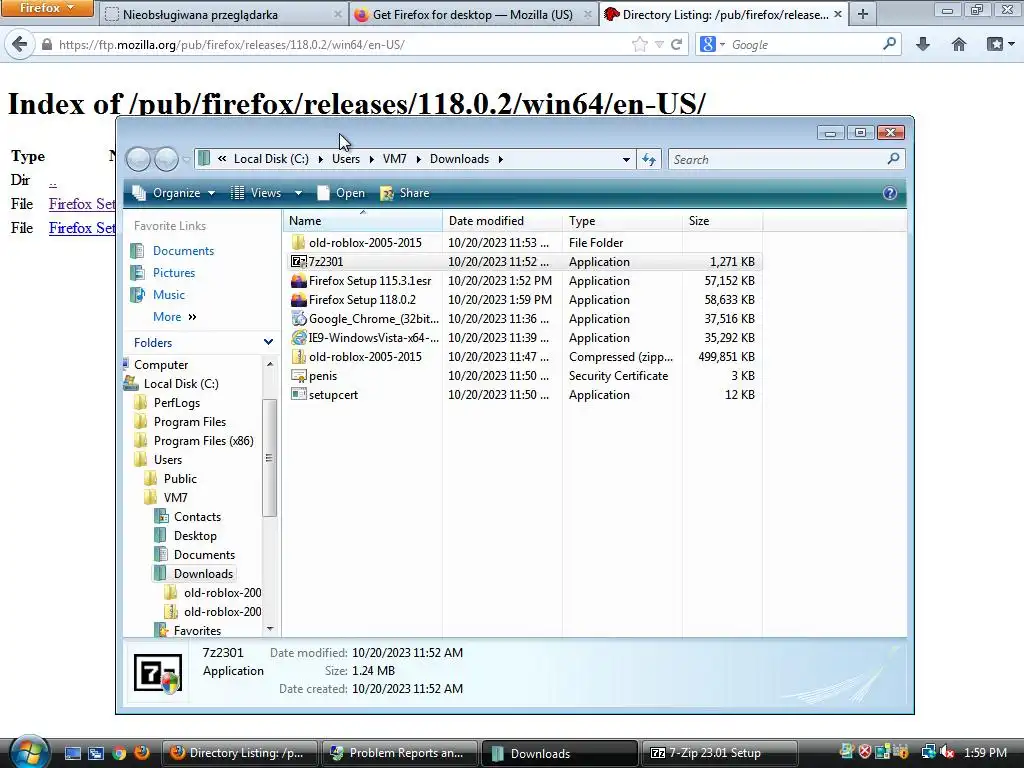Launch Firefox from the quick launch bar
Viewport: 1024px width, 768px height.
pyautogui.click(x=141, y=753)
